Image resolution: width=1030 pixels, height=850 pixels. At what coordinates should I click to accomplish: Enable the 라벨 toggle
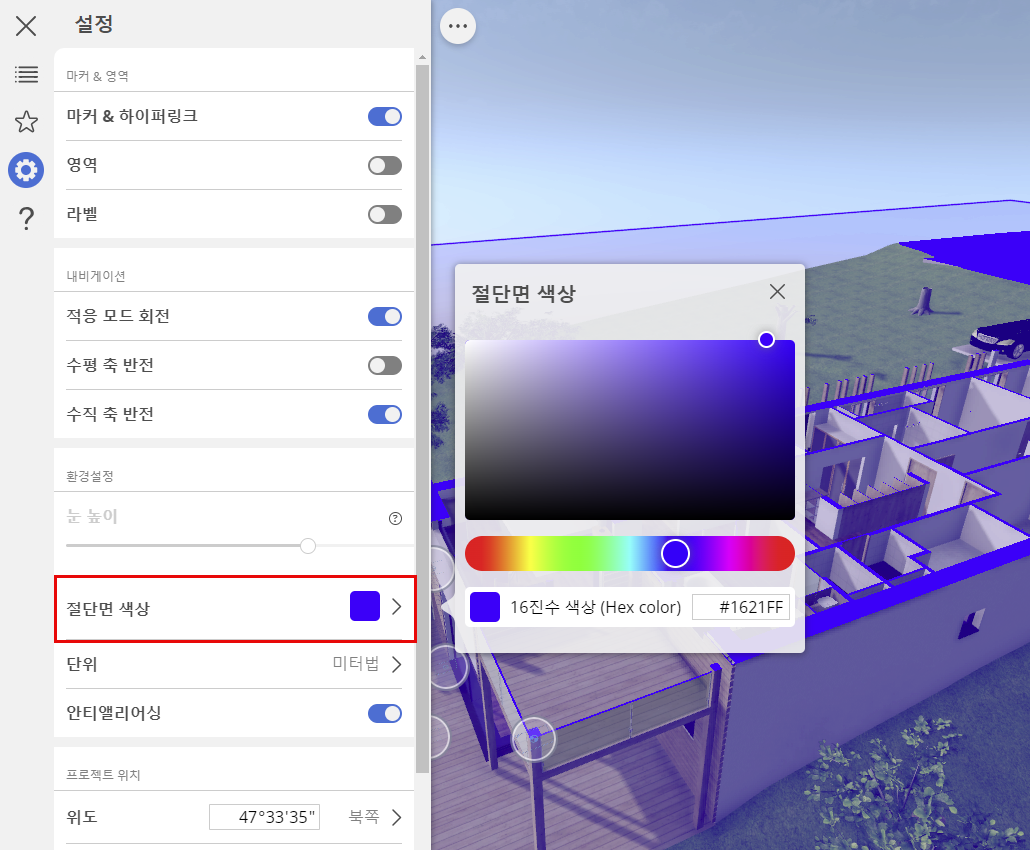click(385, 214)
